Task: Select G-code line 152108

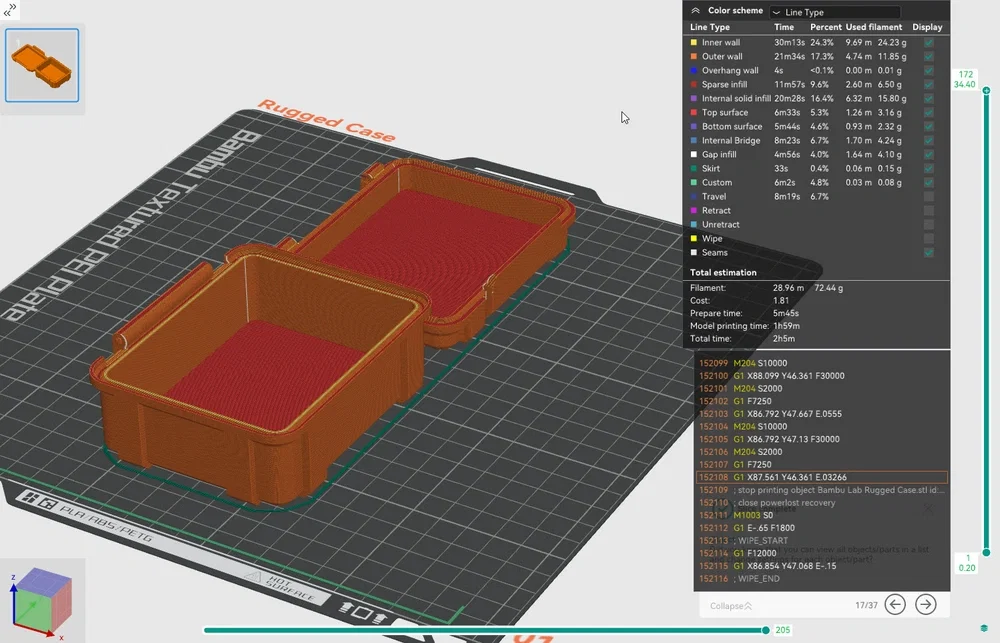Action: [822, 477]
